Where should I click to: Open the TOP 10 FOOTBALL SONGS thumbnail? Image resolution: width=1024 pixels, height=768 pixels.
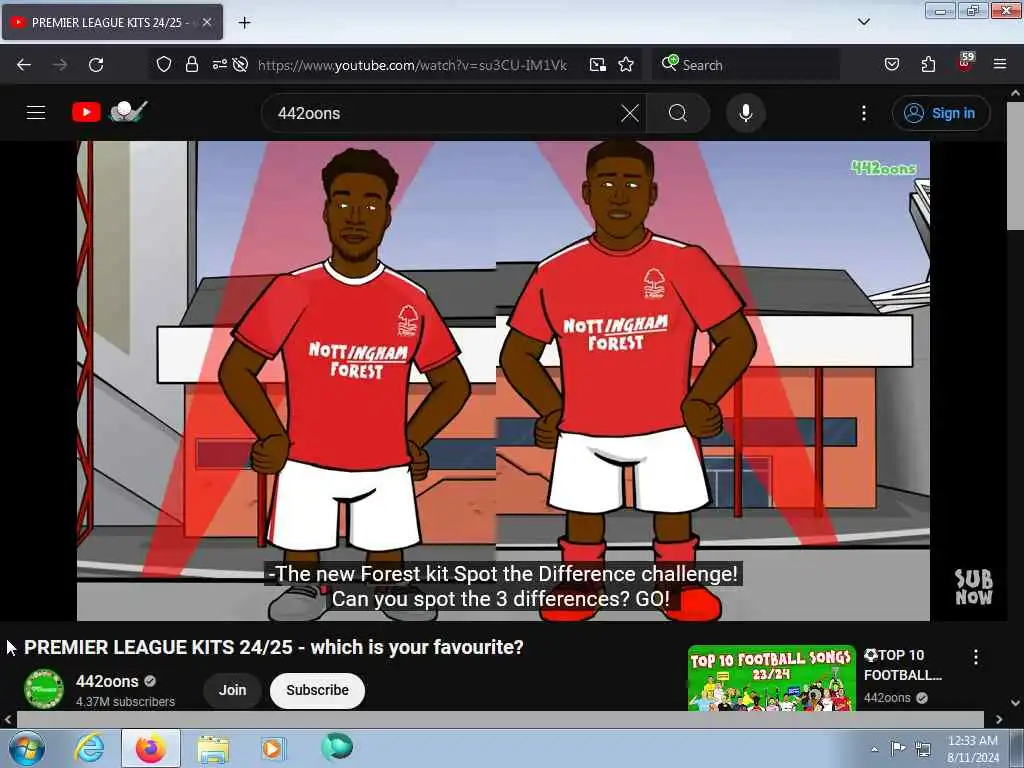coord(772,679)
